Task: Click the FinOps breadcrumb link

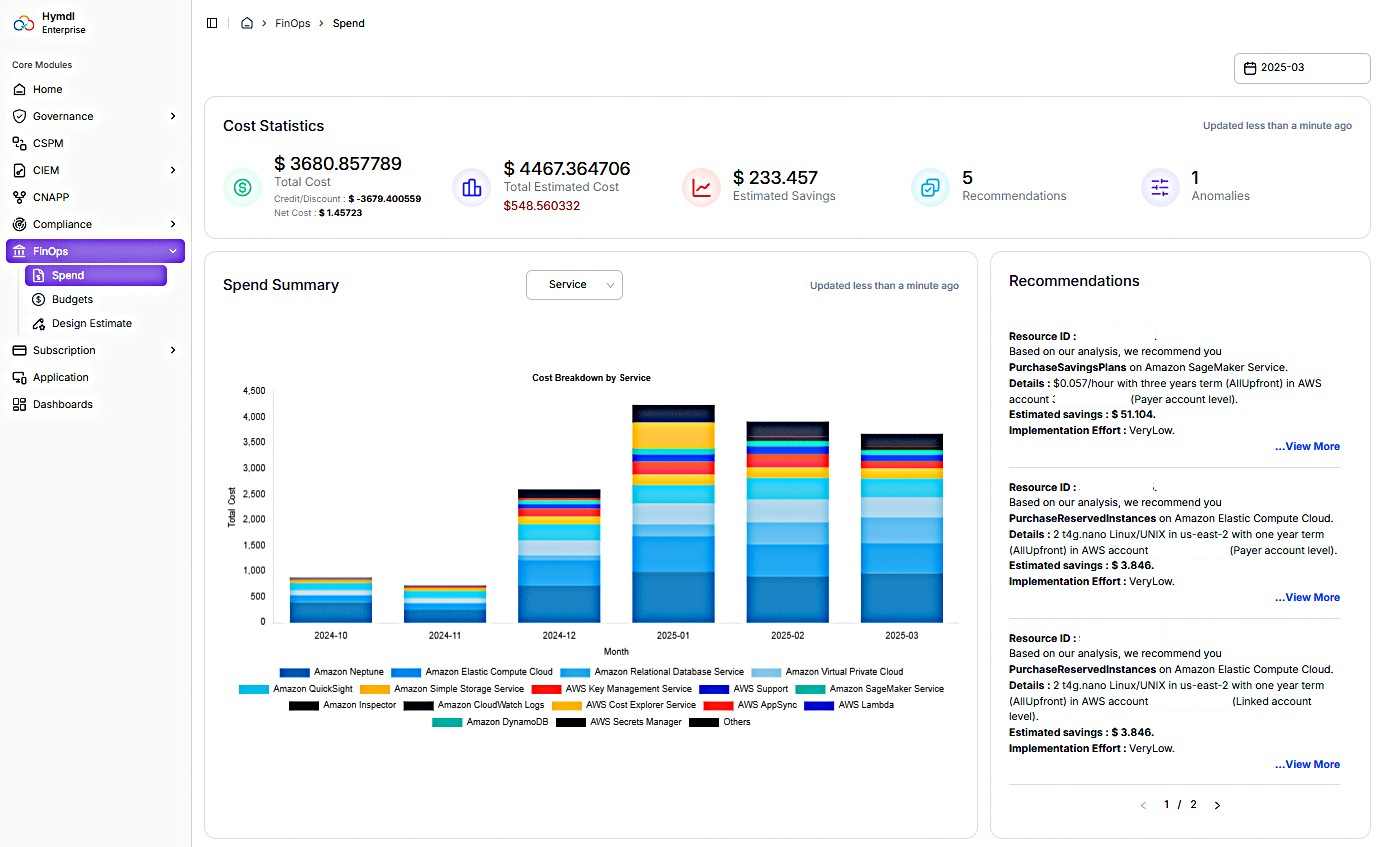Action: pyautogui.click(x=293, y=23)
